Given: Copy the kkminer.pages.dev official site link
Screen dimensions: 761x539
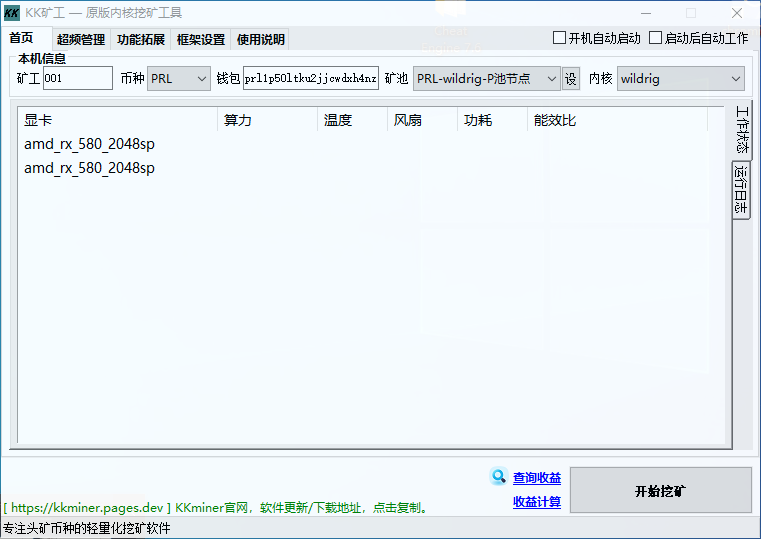Looking at the screenshot, I should [216, 508].
